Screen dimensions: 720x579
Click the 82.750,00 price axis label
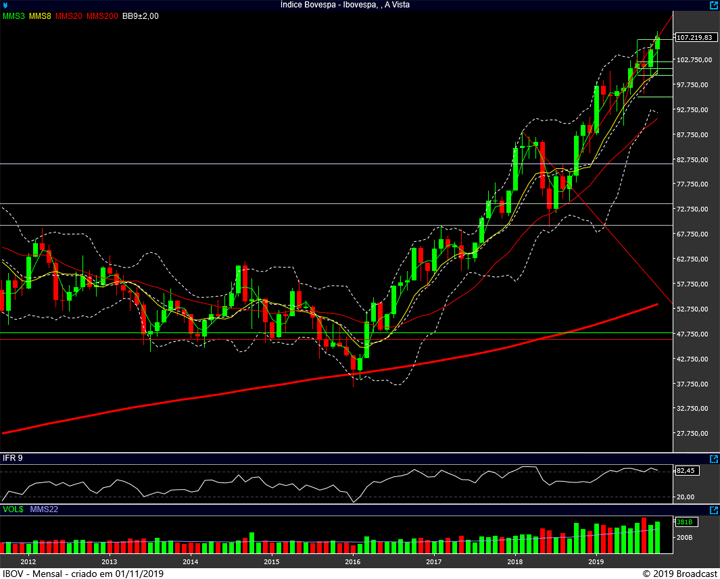[x=693, y=160]
